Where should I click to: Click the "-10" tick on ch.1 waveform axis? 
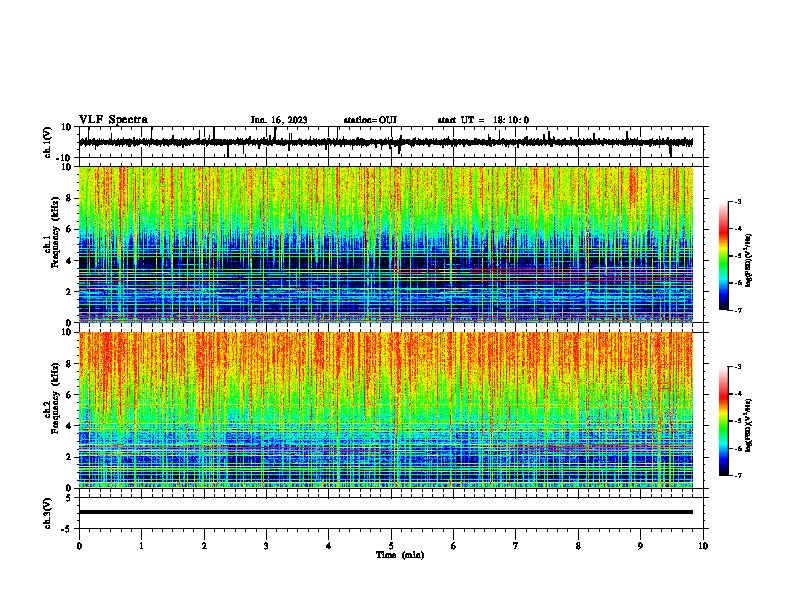click(65, 158)
